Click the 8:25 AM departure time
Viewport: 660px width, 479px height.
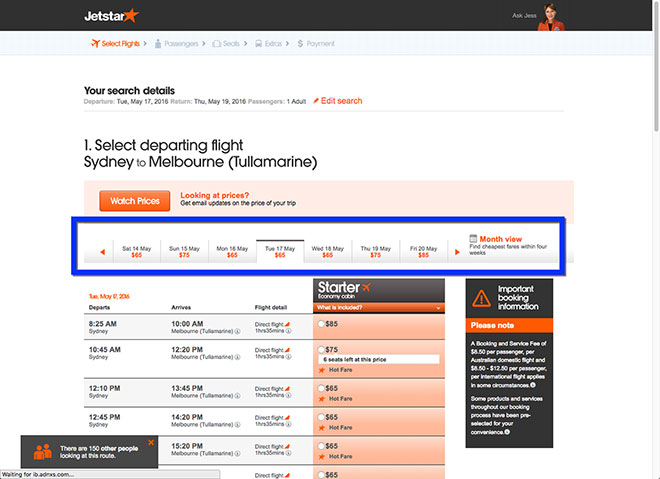click(x=103, y=324)
